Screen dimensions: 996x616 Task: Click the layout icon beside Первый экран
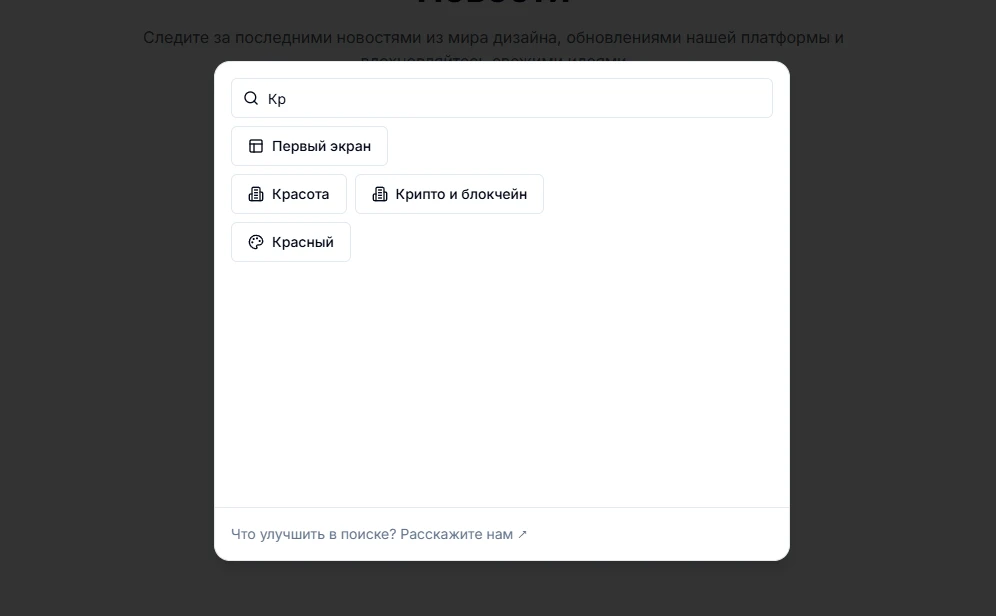tap(256, 146)
